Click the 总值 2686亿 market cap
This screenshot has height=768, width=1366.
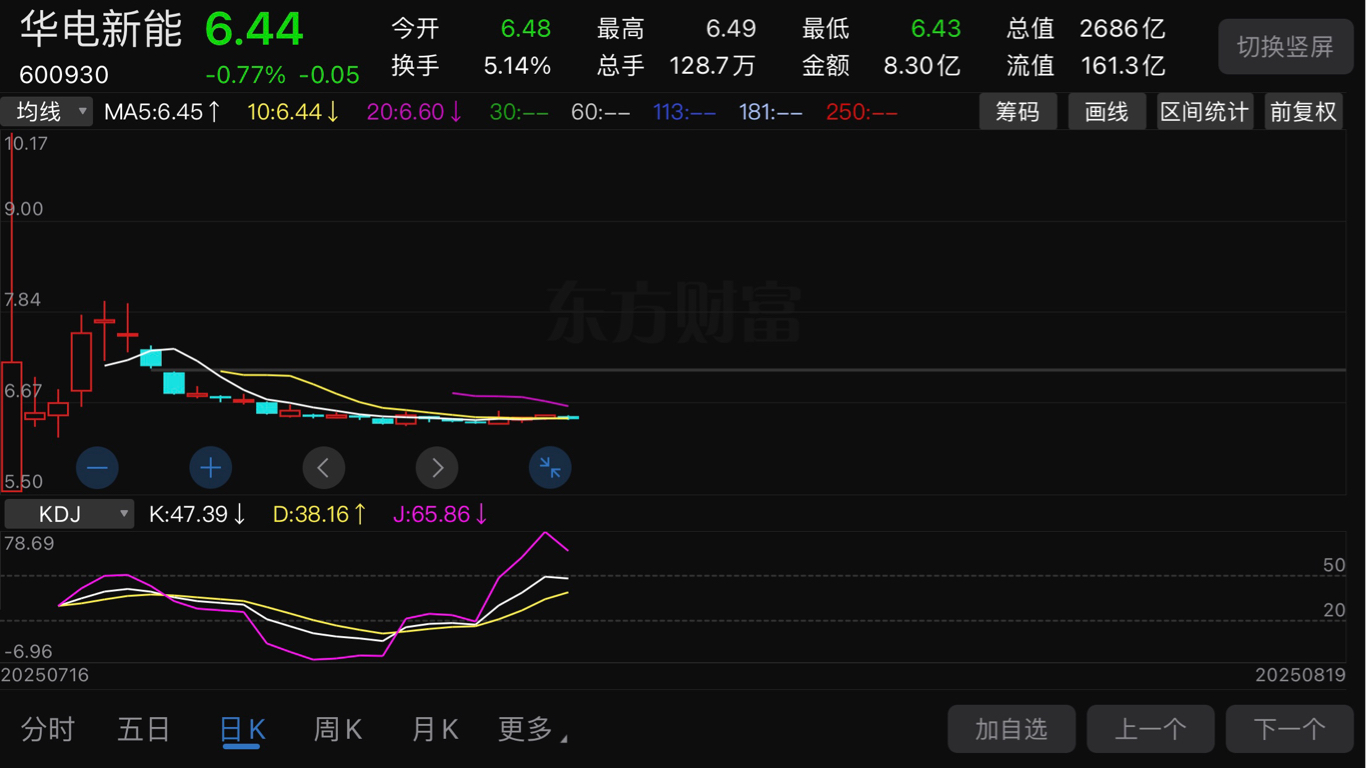[x=1086, y=29]
